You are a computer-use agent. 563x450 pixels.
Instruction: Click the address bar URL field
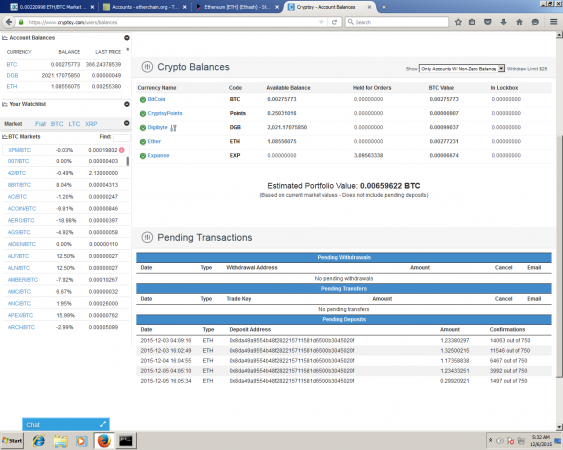click(172, 22)
